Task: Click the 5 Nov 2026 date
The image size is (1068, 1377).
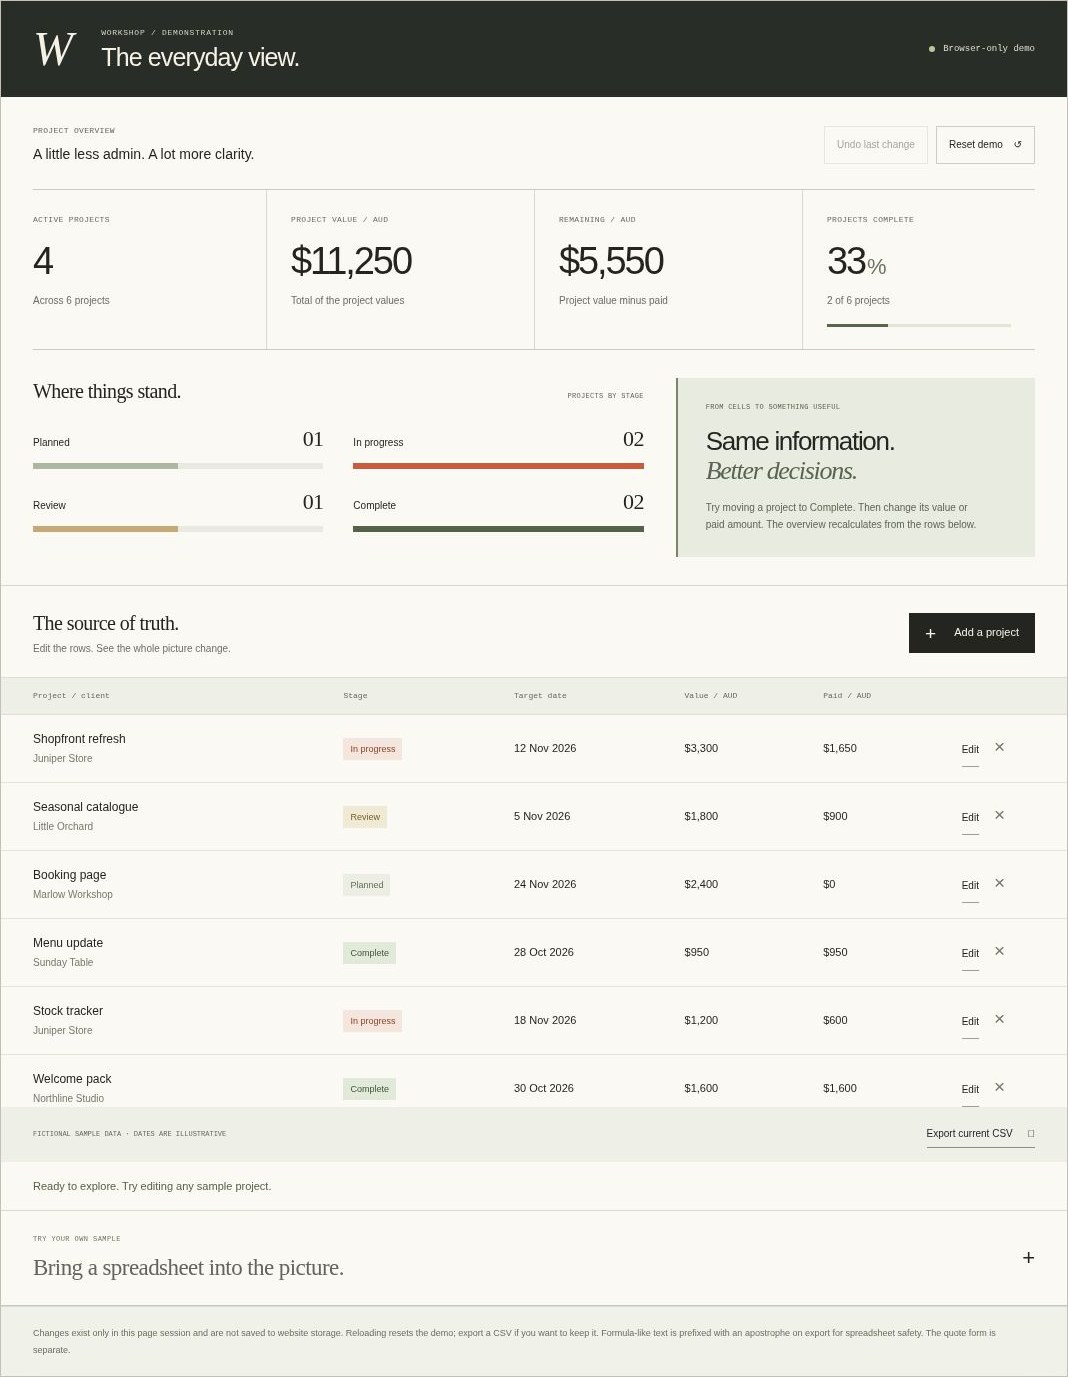Action: click(x=542, y=816)
